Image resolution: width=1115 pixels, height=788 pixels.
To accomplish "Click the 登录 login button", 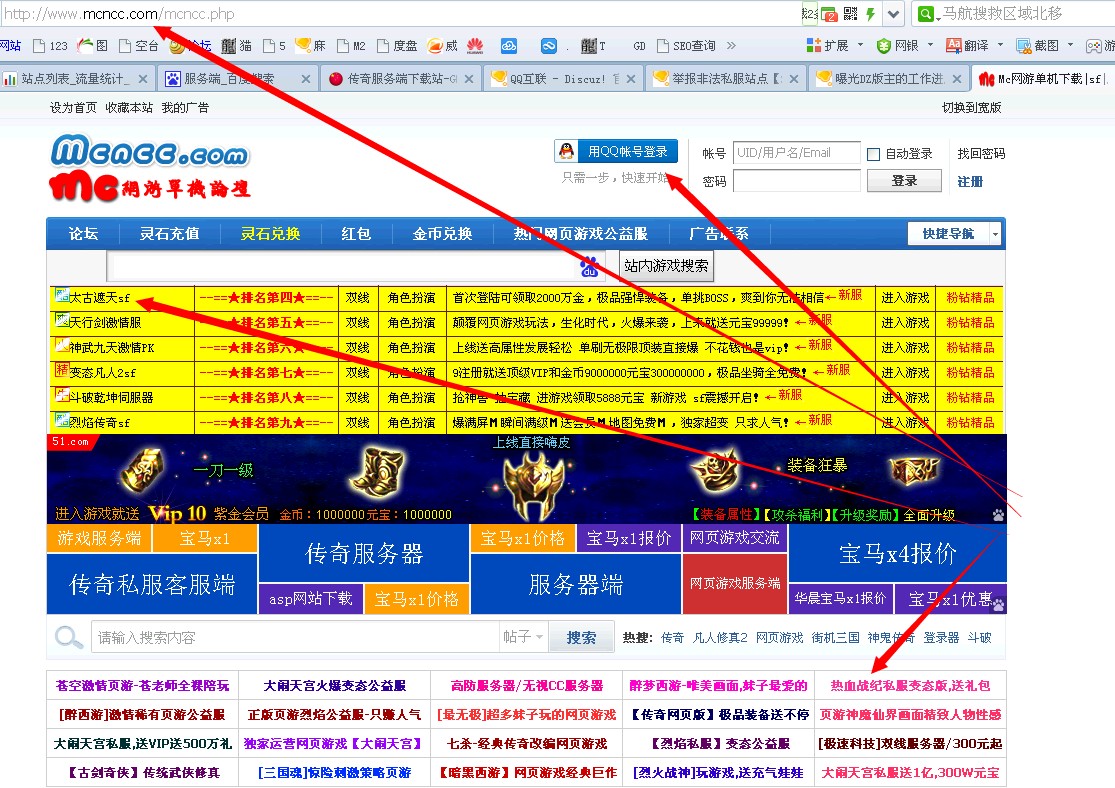I will (x=904, y=181).
